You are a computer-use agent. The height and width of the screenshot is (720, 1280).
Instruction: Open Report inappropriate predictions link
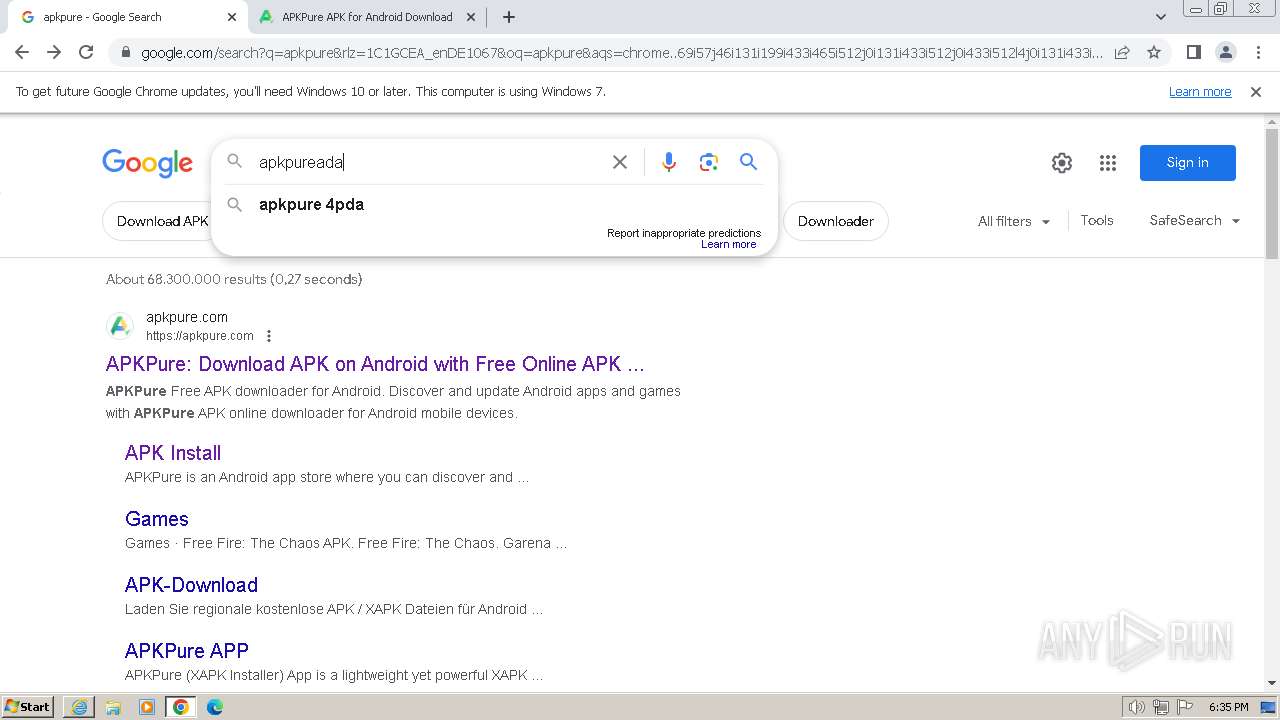click(x=684, y=233)
